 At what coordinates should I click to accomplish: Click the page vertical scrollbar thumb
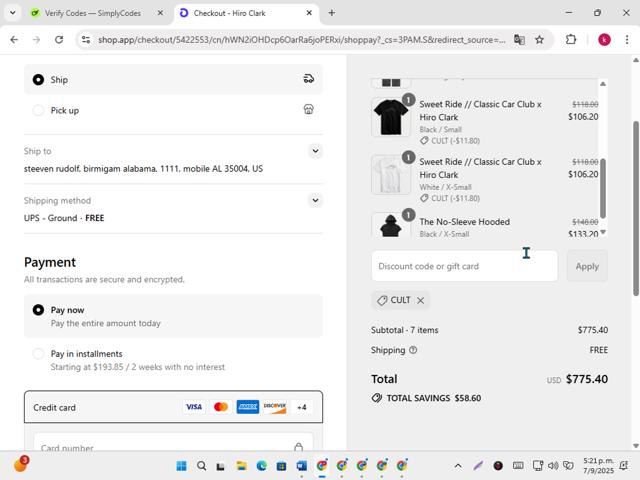click(x=636, y=208)
